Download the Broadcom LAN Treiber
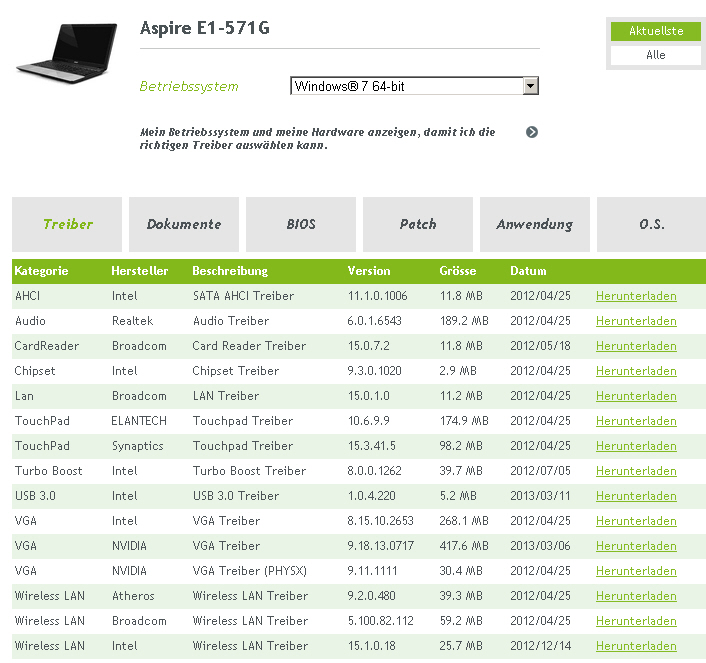Screen dimensions: 706x663 click(636, 396)
